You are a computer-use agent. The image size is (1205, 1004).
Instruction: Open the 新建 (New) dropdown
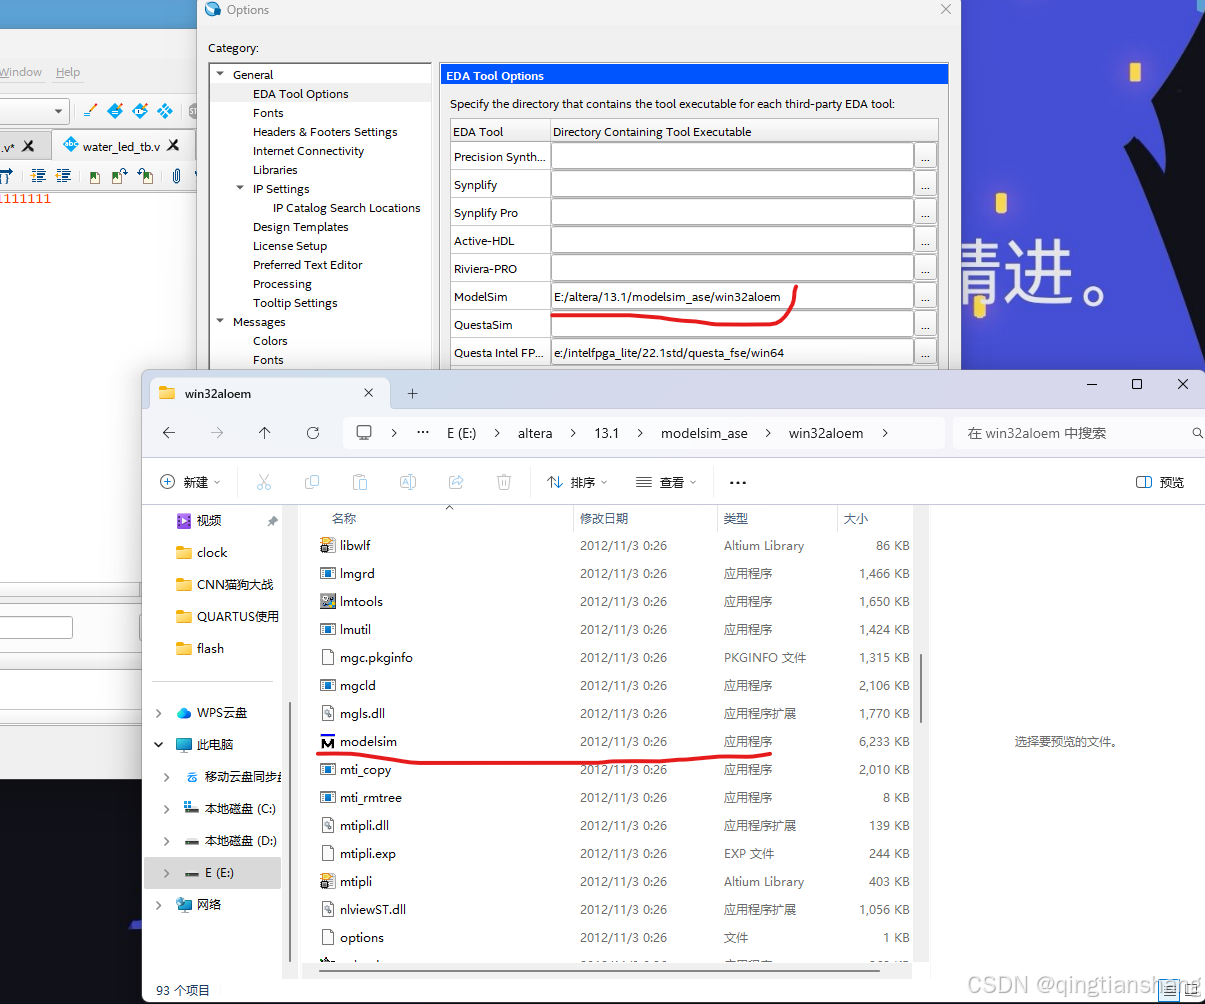coord(190,482)
